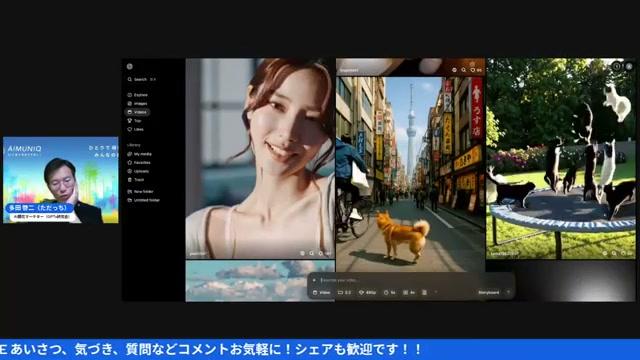Open the 480p resolution dropdown
The height and width of the screenshot is (360, 640).
click(367, 293)
